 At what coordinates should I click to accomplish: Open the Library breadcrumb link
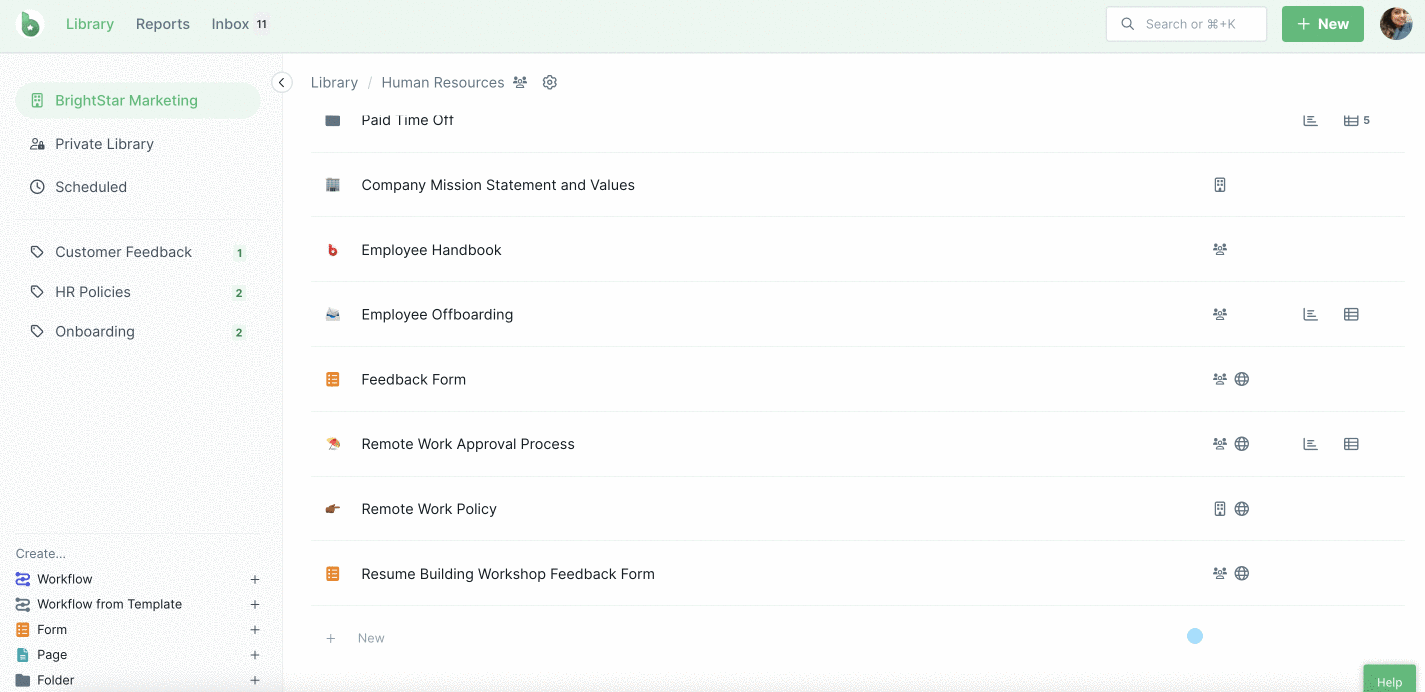click(x=334, y=82)
